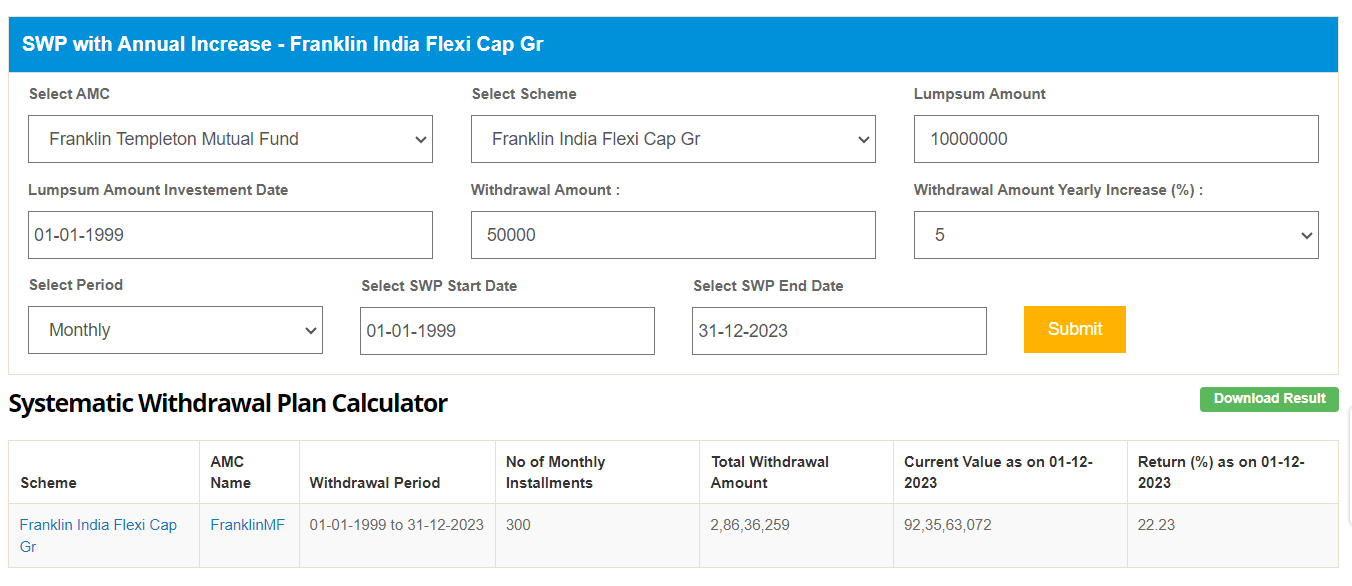This screenshot has width=1352, height=586.
Task: Open the Select AMC dropdown
Action: point(230,139)
